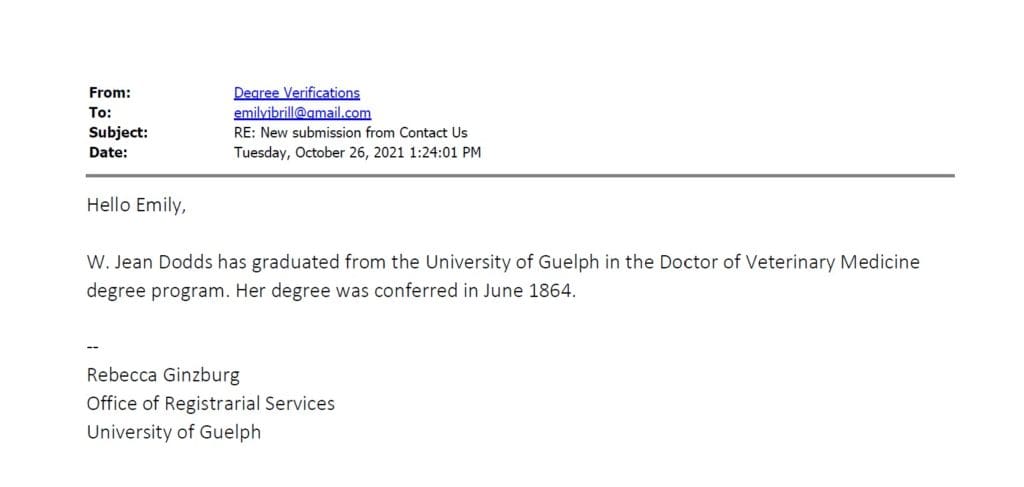Screen dimensions: 1024x487
Task: Click the time 1:24:01 PM
Action: tap(447, 153)
